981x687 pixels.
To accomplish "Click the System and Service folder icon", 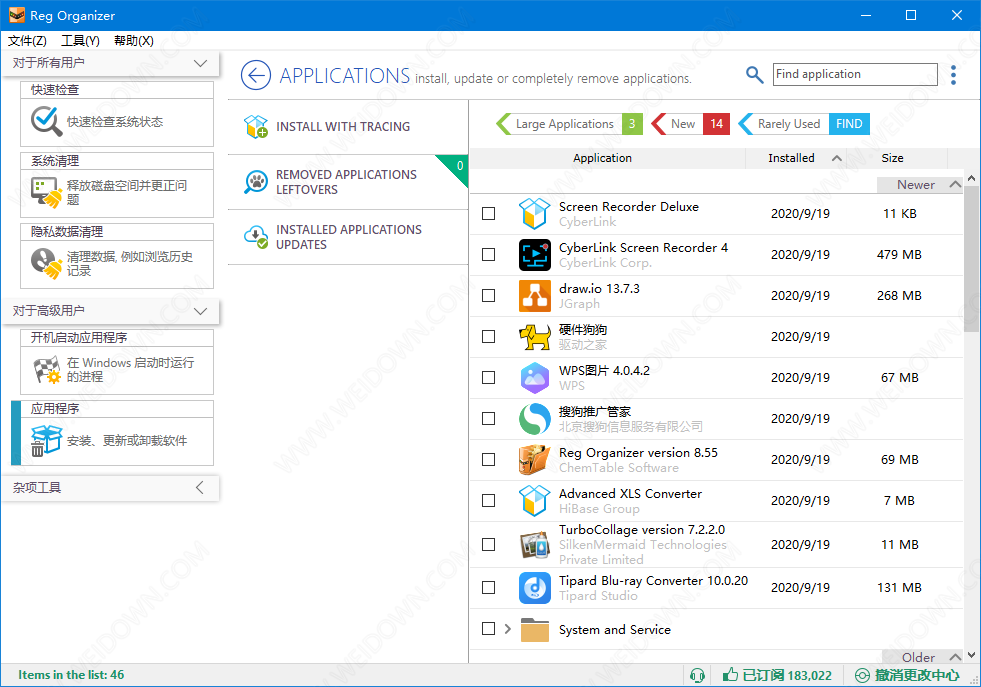I will (x=535, y=629).
